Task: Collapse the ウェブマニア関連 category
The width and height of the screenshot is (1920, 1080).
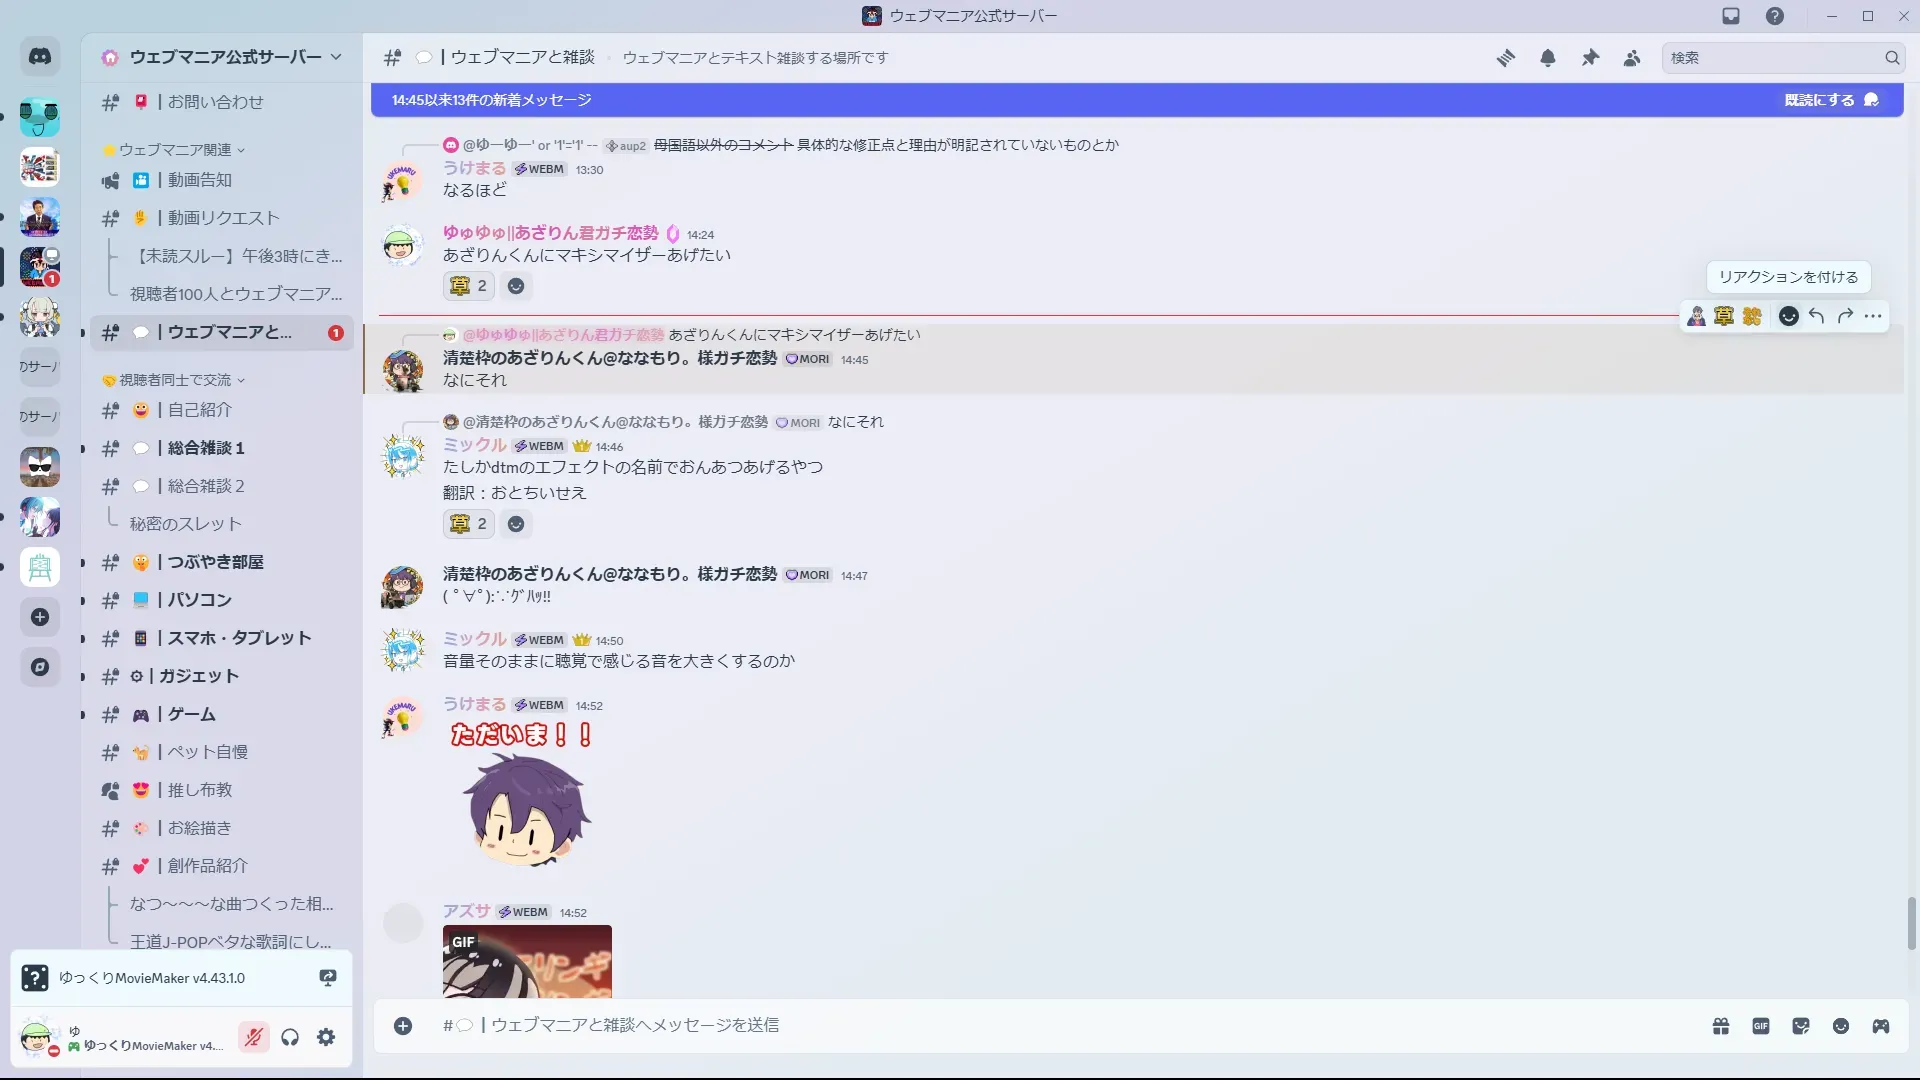Action: pyautogui.click(x=175, y=150)
